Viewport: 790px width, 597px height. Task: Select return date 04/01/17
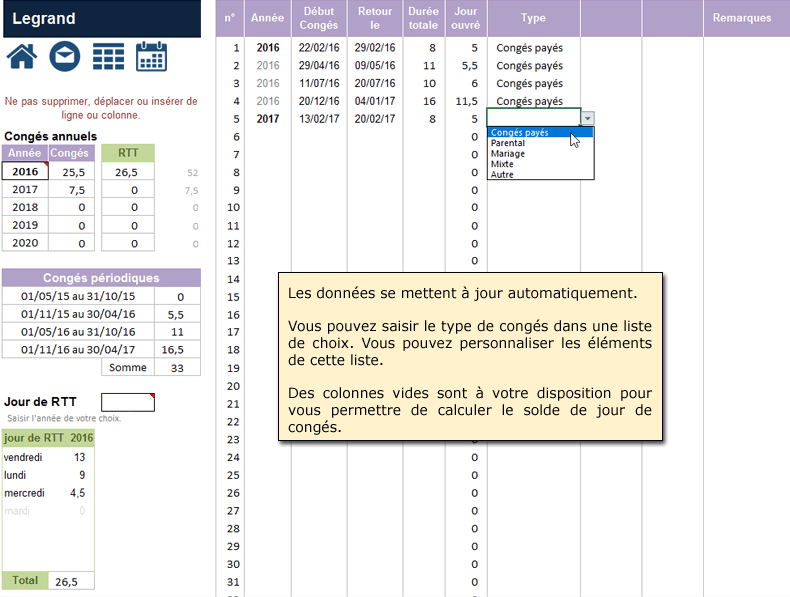(x=375, y=101)
